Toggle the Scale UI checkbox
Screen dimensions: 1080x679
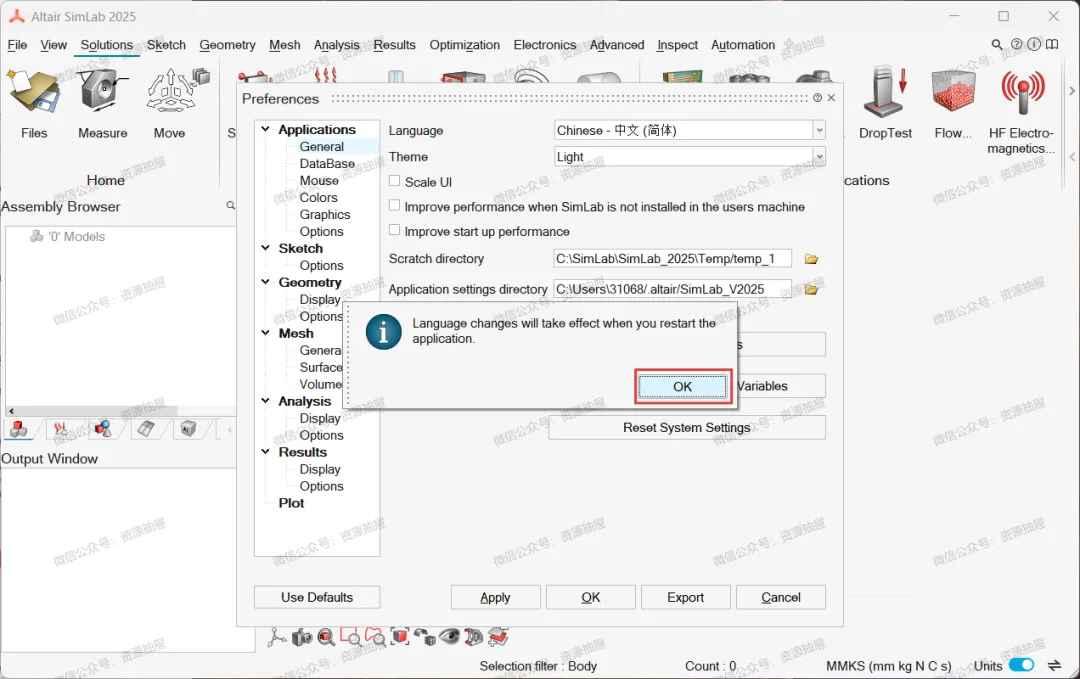click(x=395, y=181)
